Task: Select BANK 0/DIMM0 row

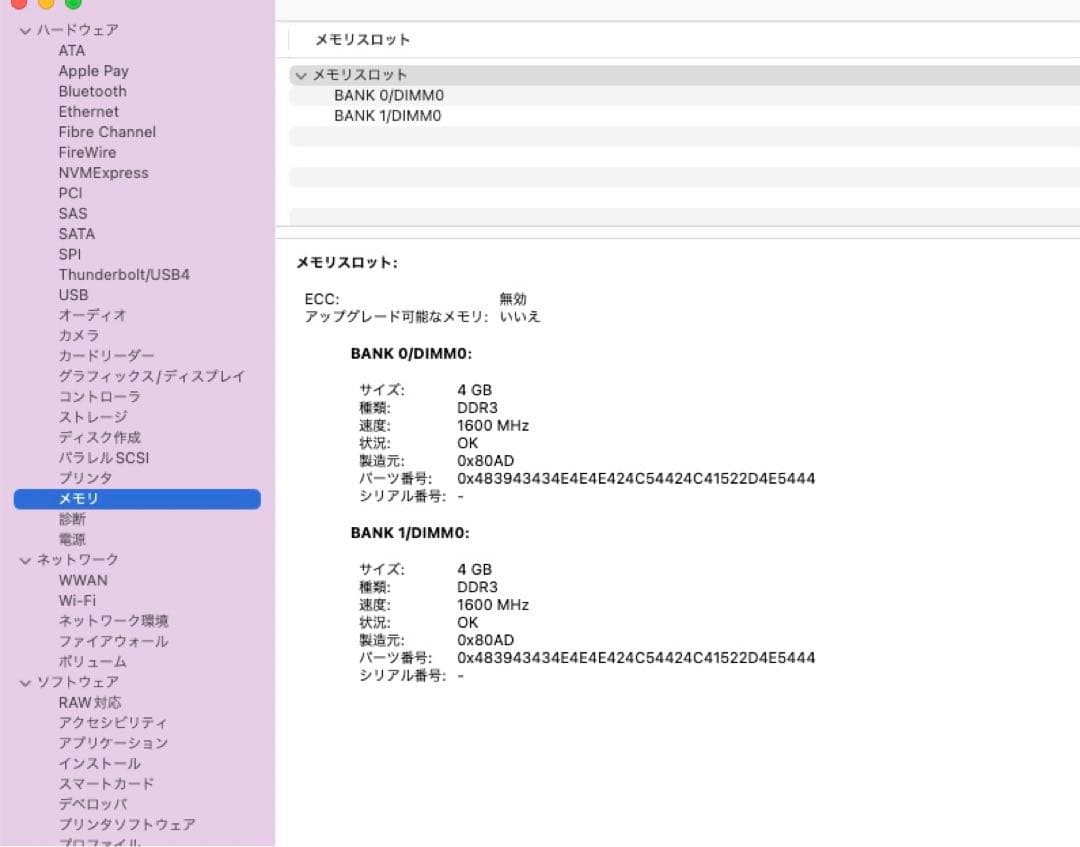Action: 388,96
